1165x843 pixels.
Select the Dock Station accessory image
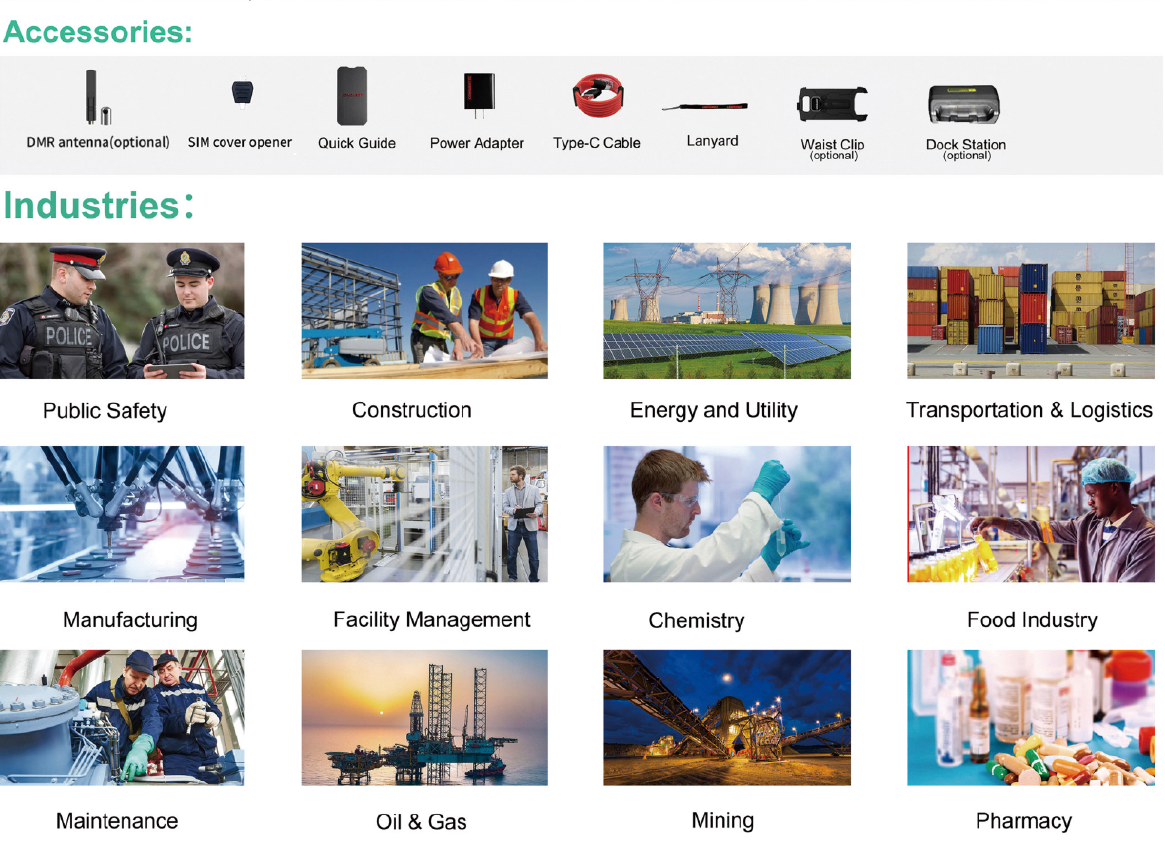964,105
